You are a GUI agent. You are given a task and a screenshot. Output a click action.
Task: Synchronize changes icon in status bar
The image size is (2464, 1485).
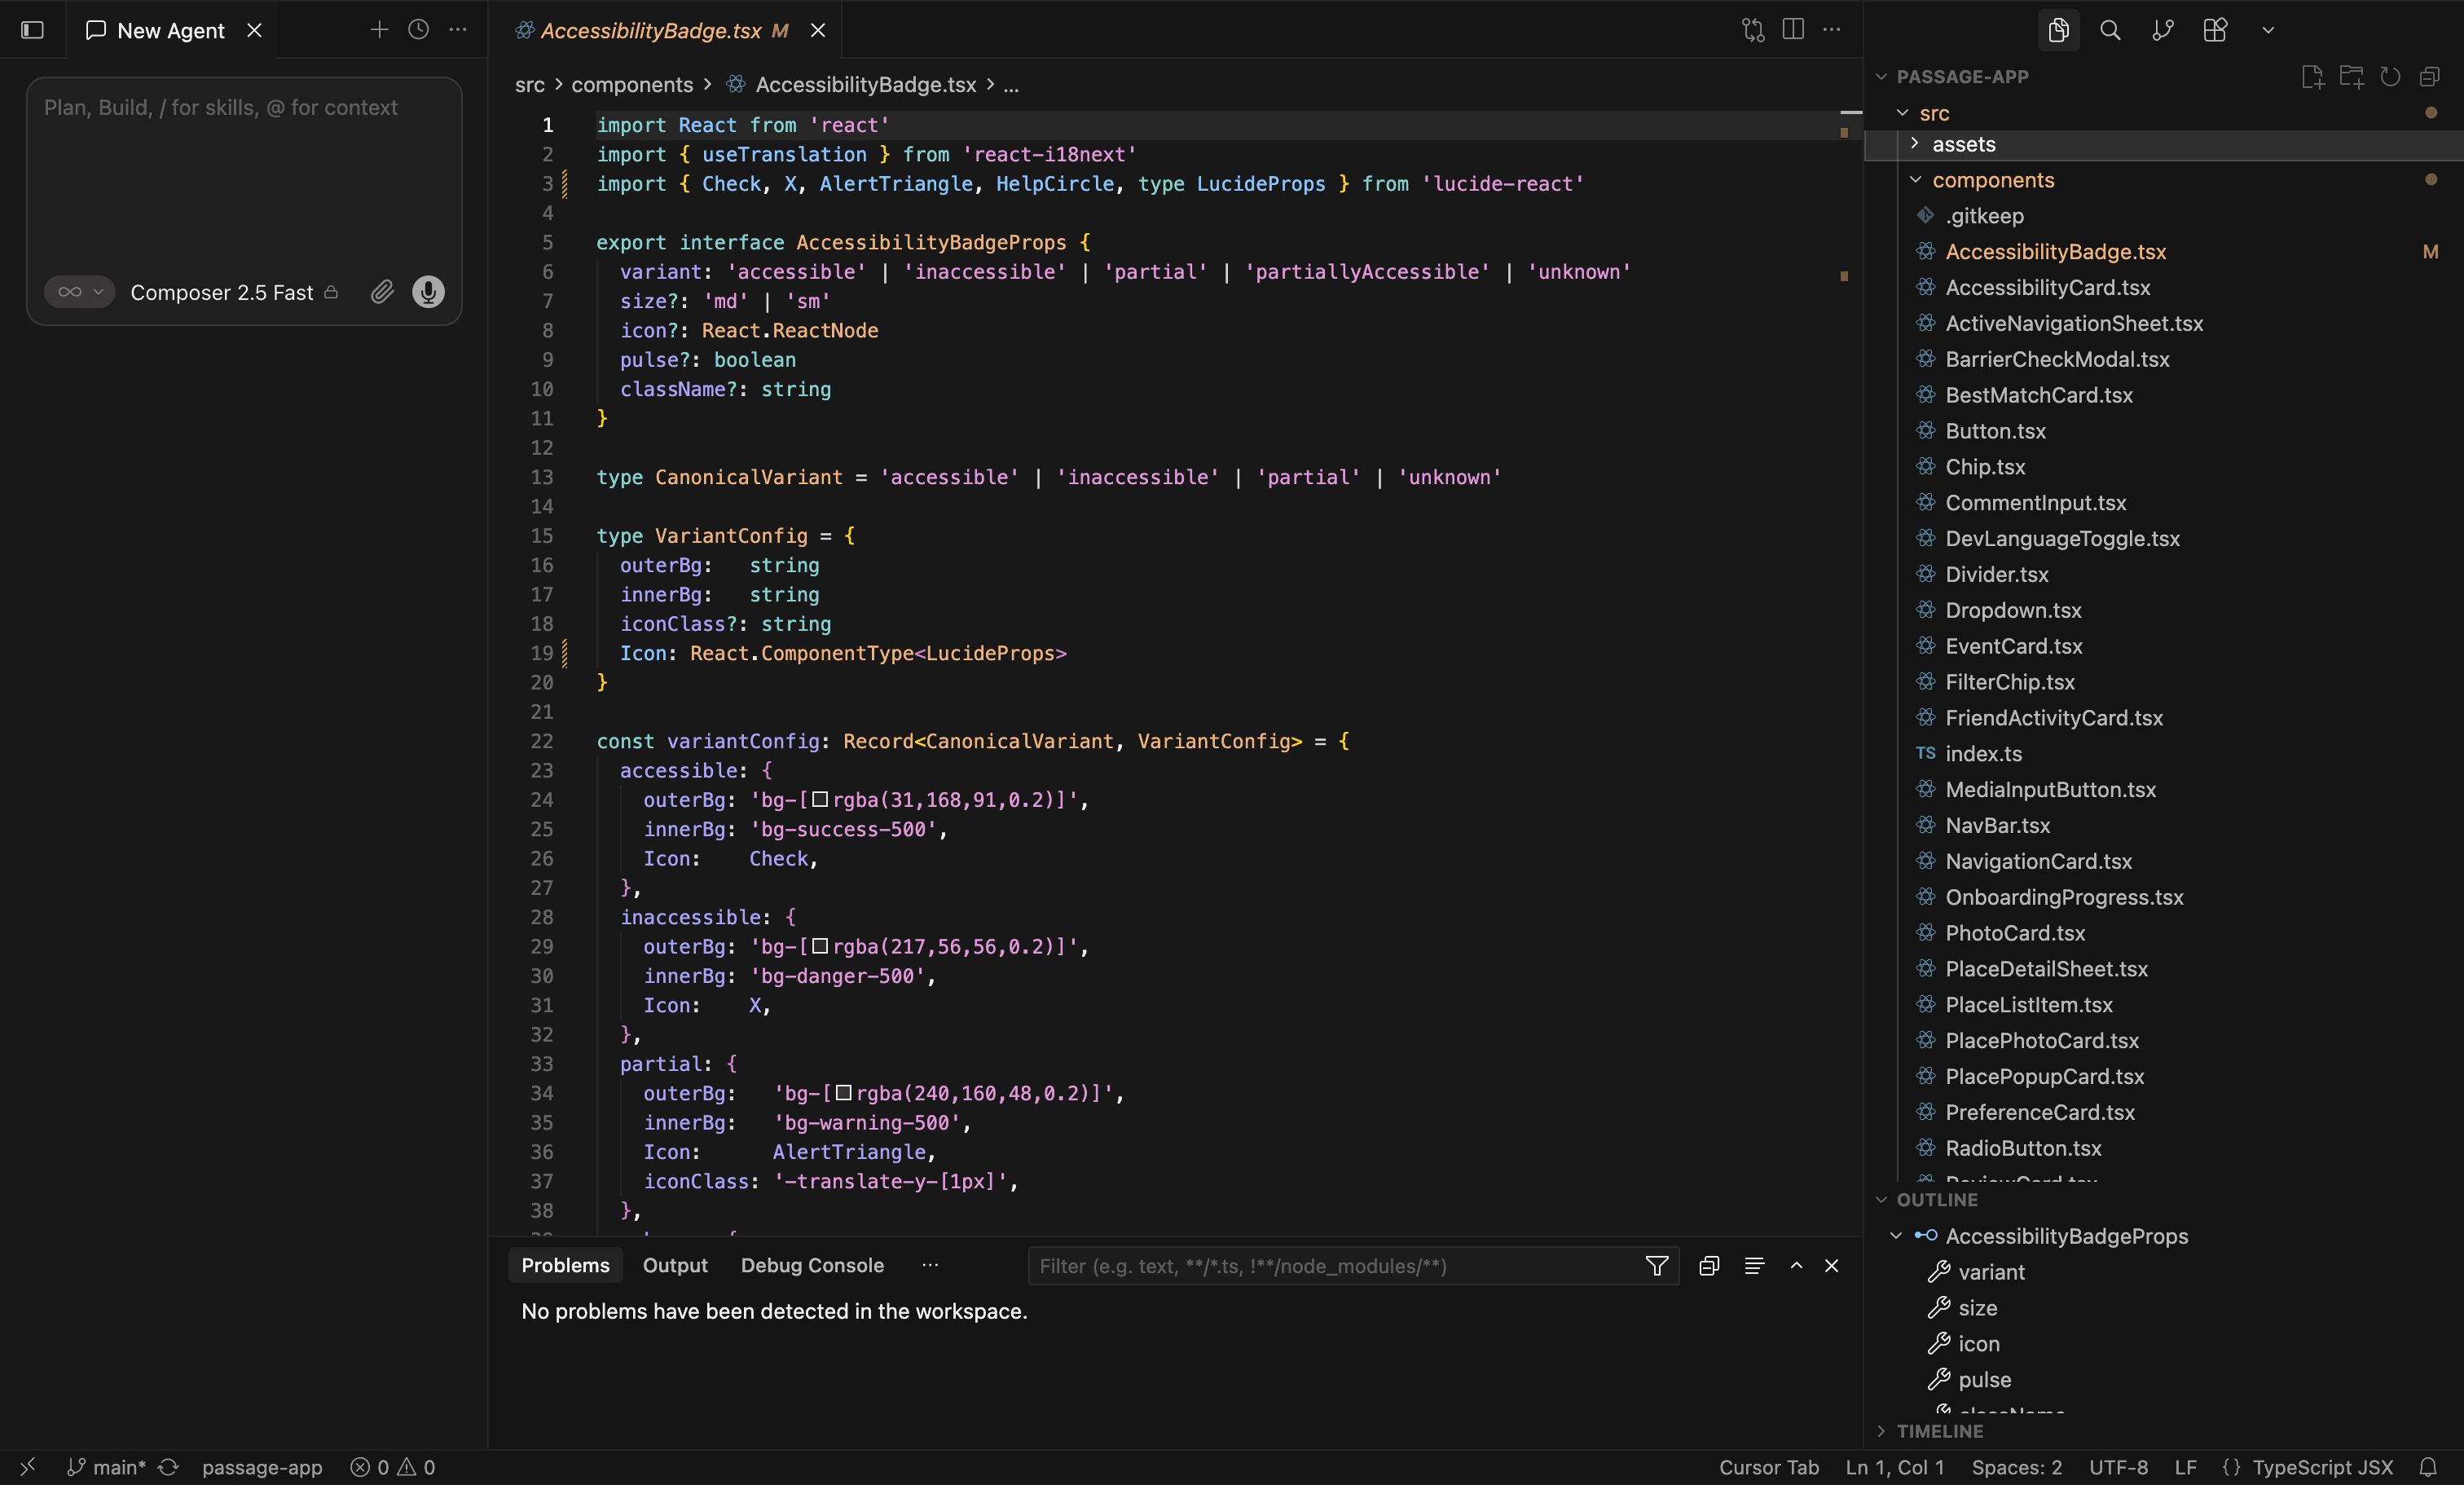click(x=168, y=1467)
